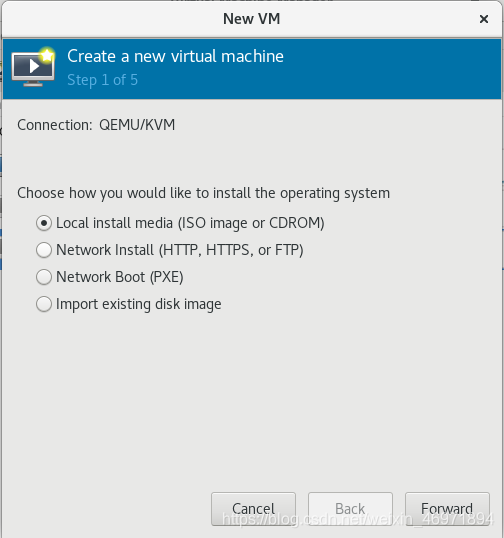Click the 'New VM' window title
Screen dimensions: 504x538
coord(251,19)
